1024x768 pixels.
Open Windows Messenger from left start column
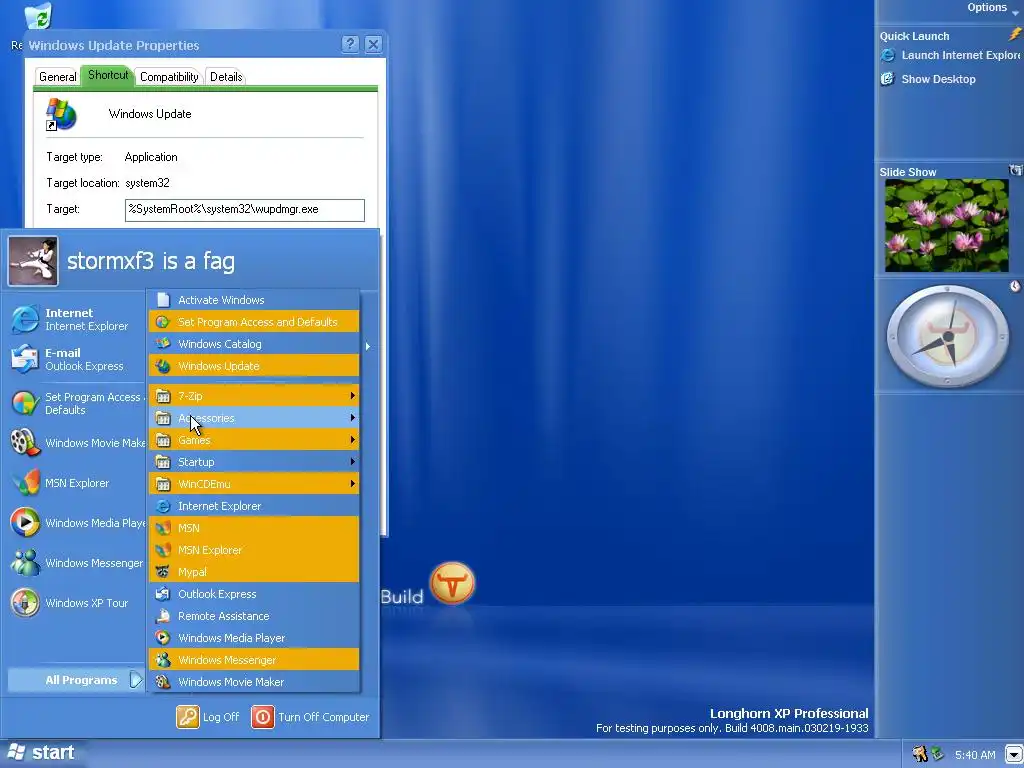[76, 563]
